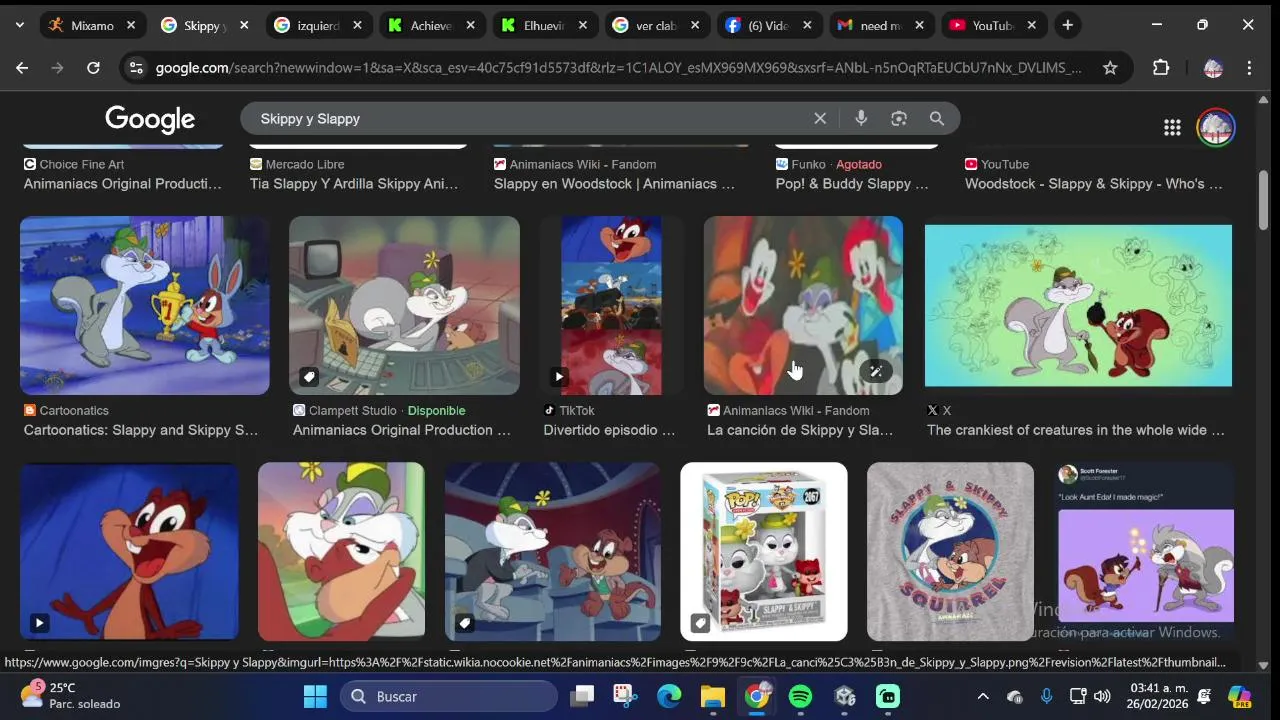Open the weather widget 25°C
The height and width of the screenshot is (720, 1280).
(70, 696)
